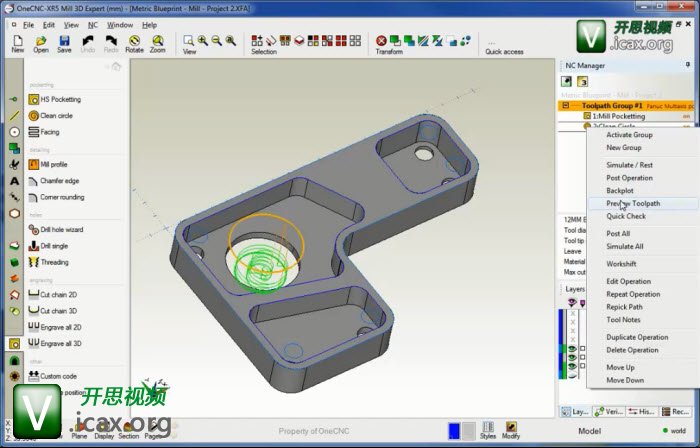Switch to the Veri... tab

609,411
